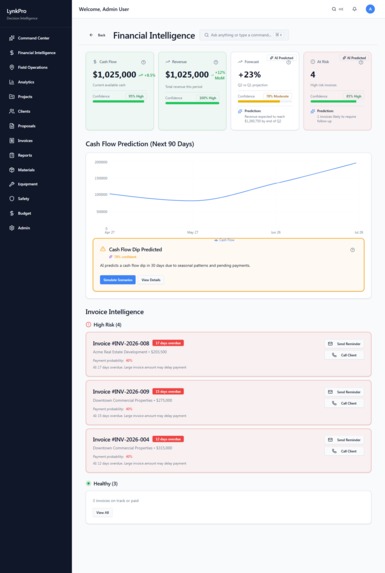Click the Cash Flow card info icon
The width and height of the screenshot is (385, 573).
143,62
